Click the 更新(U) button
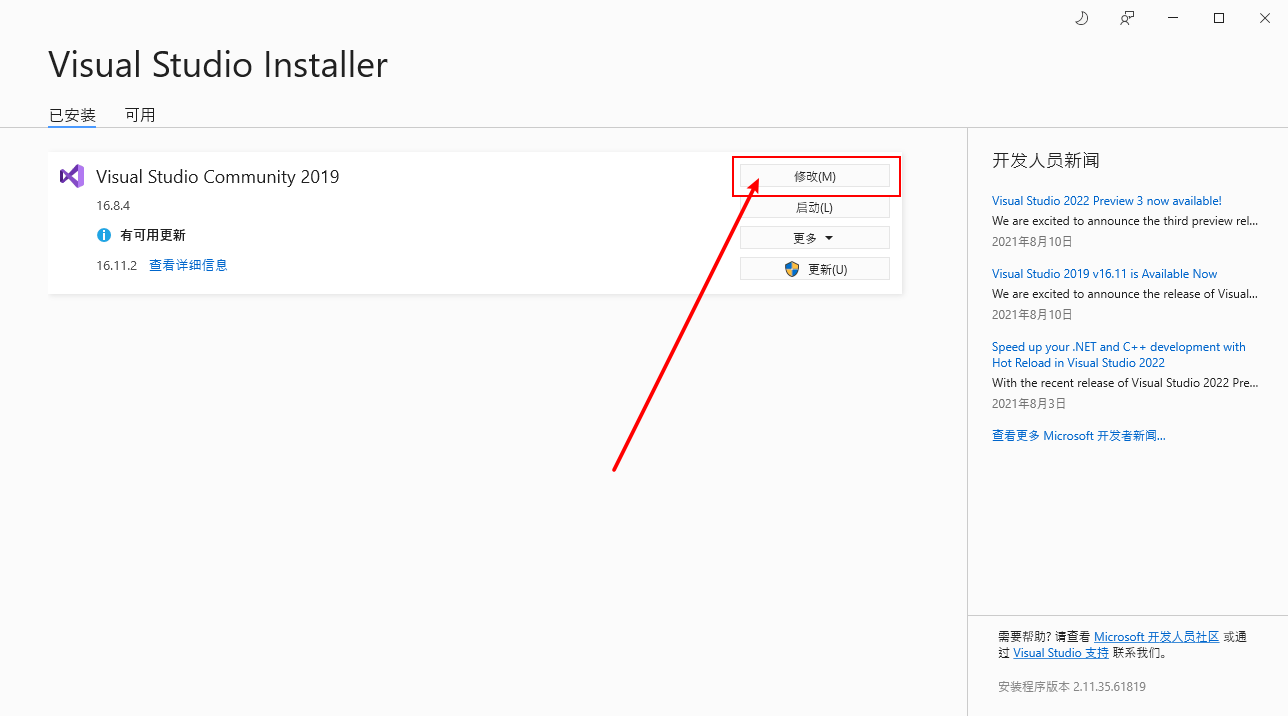This screenshot has width=1288, height=716. click(x=815, y=269)
